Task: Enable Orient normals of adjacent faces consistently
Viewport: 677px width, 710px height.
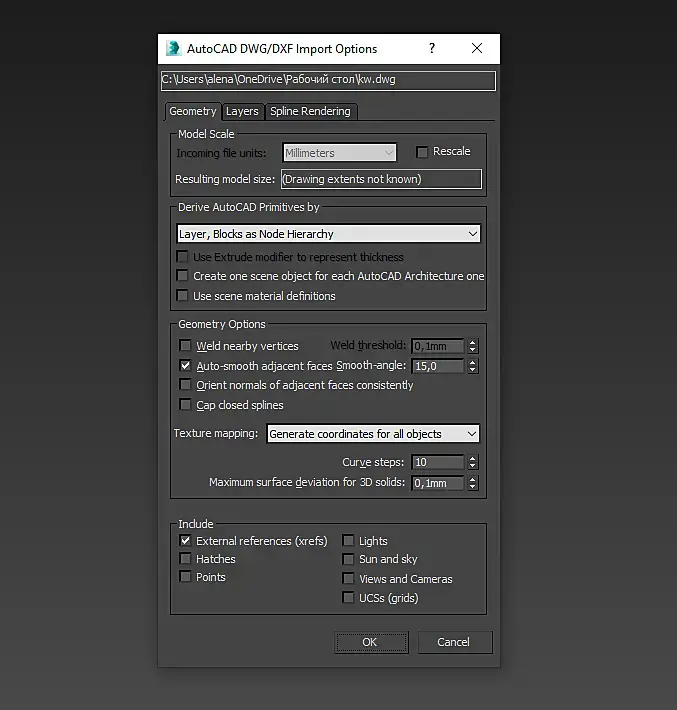Action: (185, 385)
